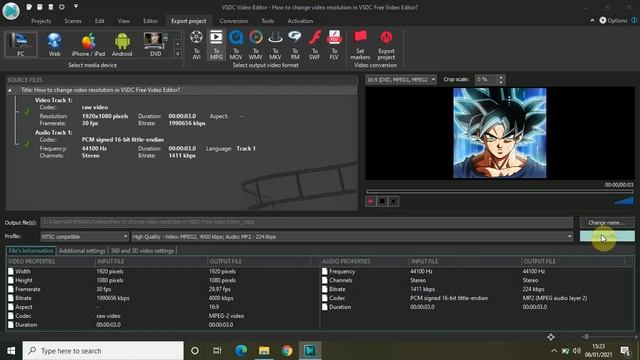Switch to Additional settings tab

pos(82,251)
